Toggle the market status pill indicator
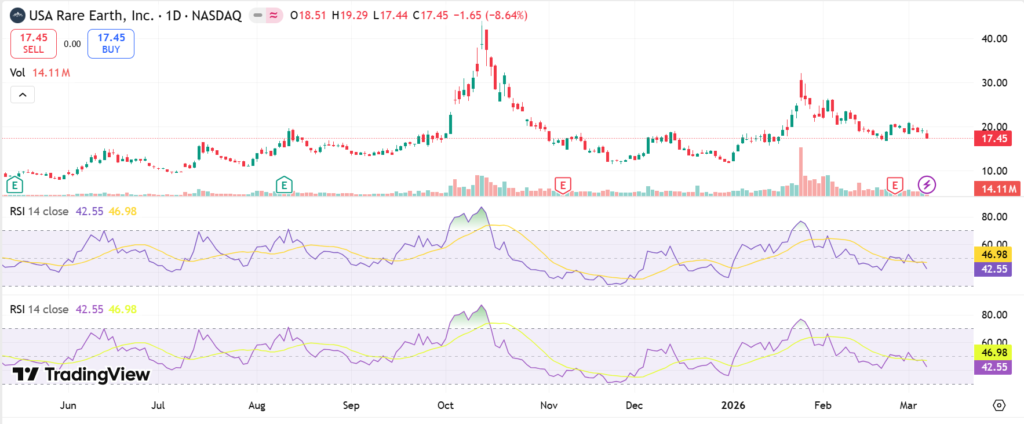Image resolution: width=1024 pixels, height=424 pixels. click(x=266, y=14)
